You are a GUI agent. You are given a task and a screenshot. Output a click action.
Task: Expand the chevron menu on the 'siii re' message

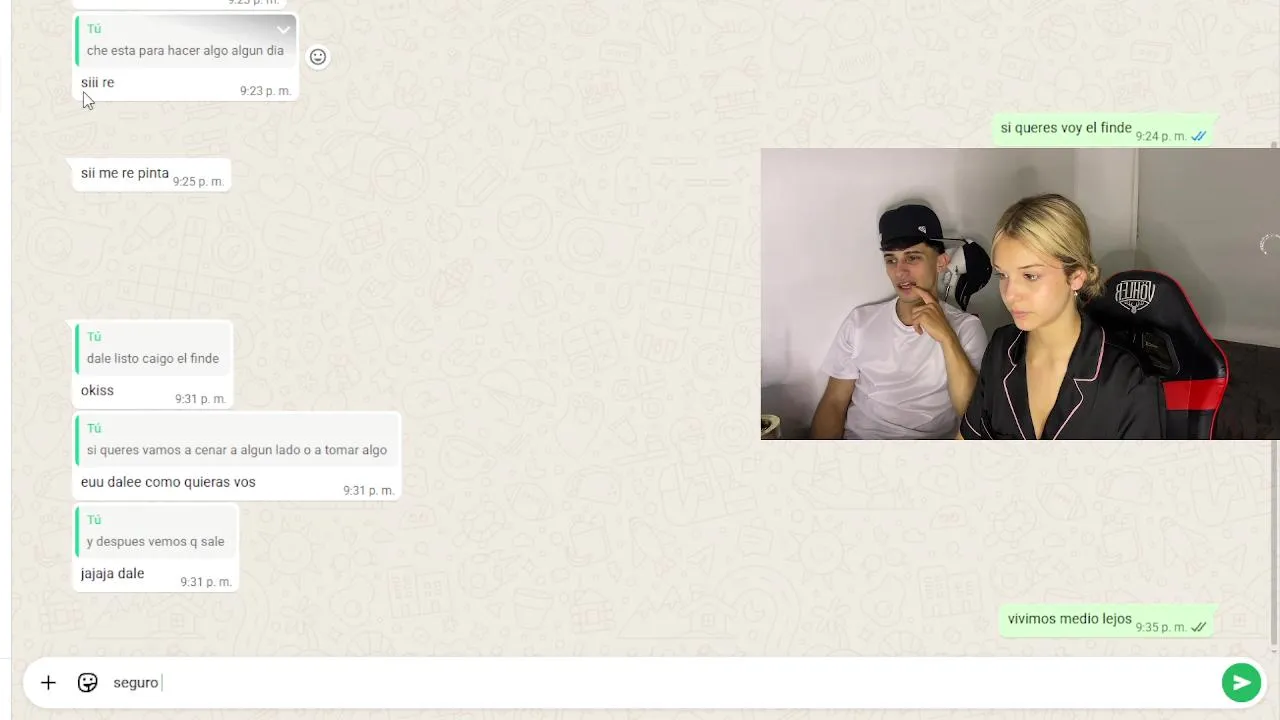click(x=283, y=30)
